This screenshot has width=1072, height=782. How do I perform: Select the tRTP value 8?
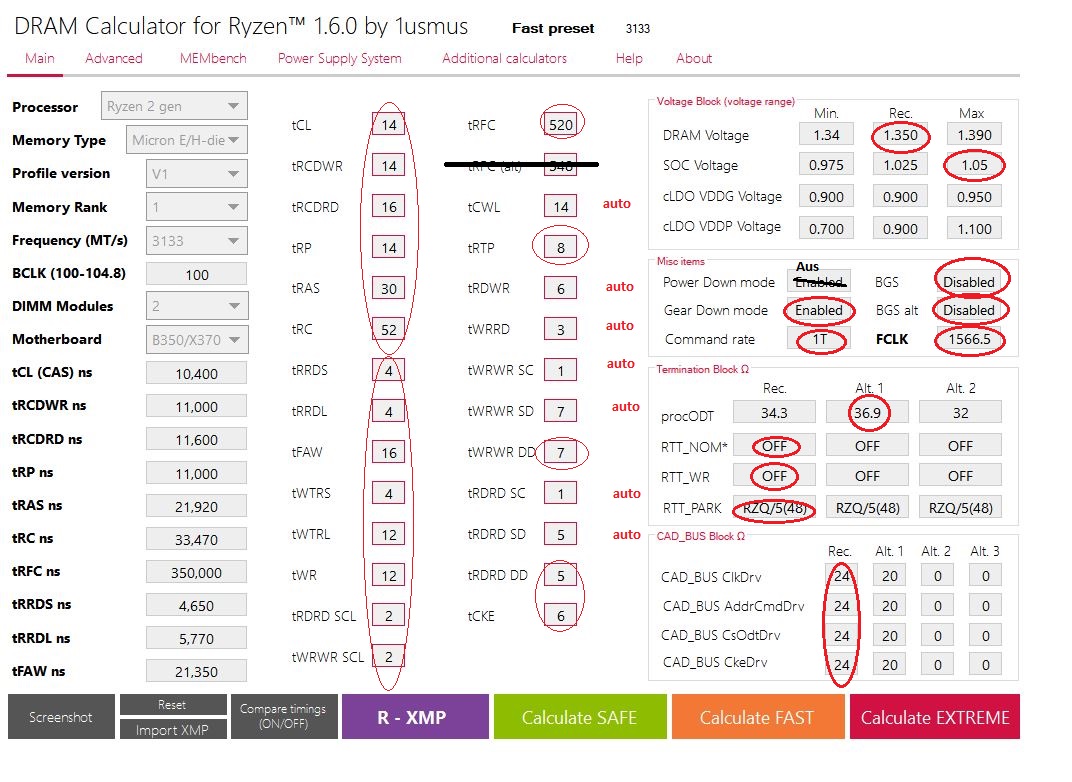561,247
